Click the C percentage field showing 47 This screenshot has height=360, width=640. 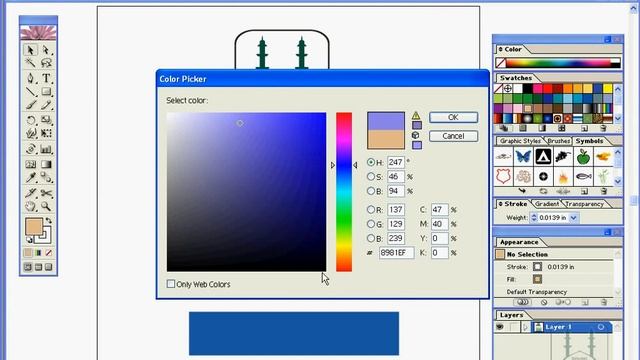point(439,209)
